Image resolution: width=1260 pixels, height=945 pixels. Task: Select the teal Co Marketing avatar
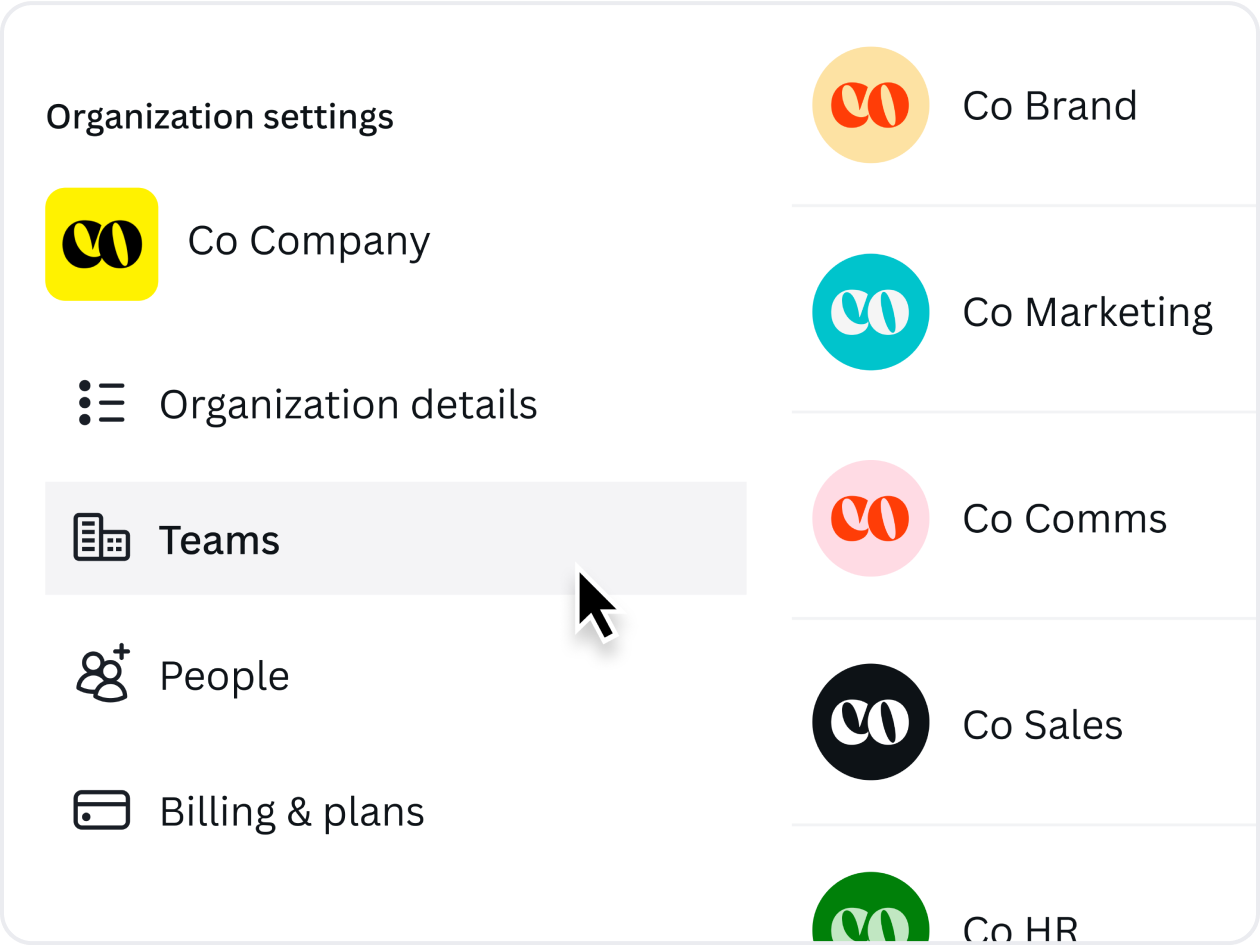click(870, 312)
